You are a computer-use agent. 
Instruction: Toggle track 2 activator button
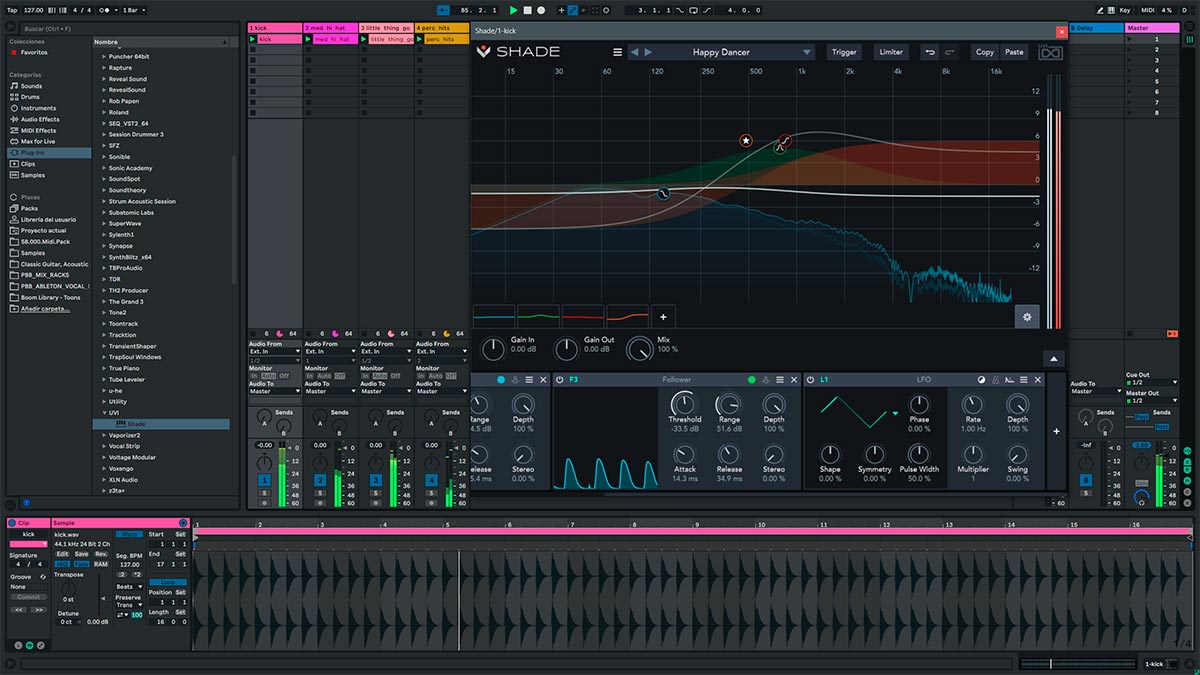pos(320,480)
